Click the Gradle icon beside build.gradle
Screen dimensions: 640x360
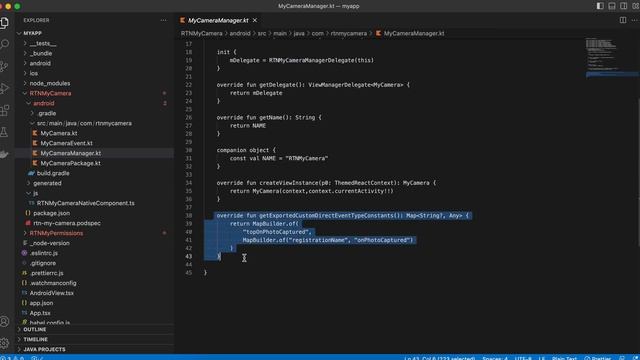tap(31, 173)
